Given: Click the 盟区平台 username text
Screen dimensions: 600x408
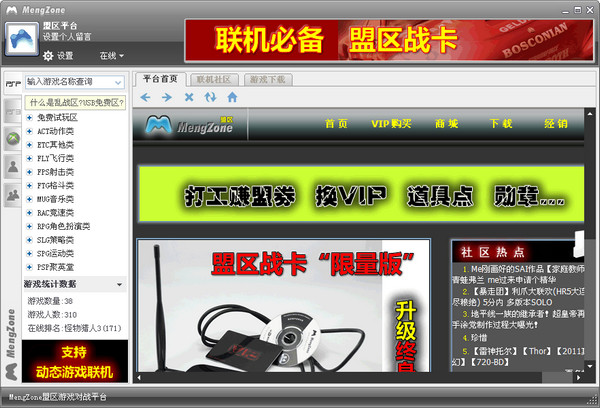Looking at the screenshot, I should (60, 26).
